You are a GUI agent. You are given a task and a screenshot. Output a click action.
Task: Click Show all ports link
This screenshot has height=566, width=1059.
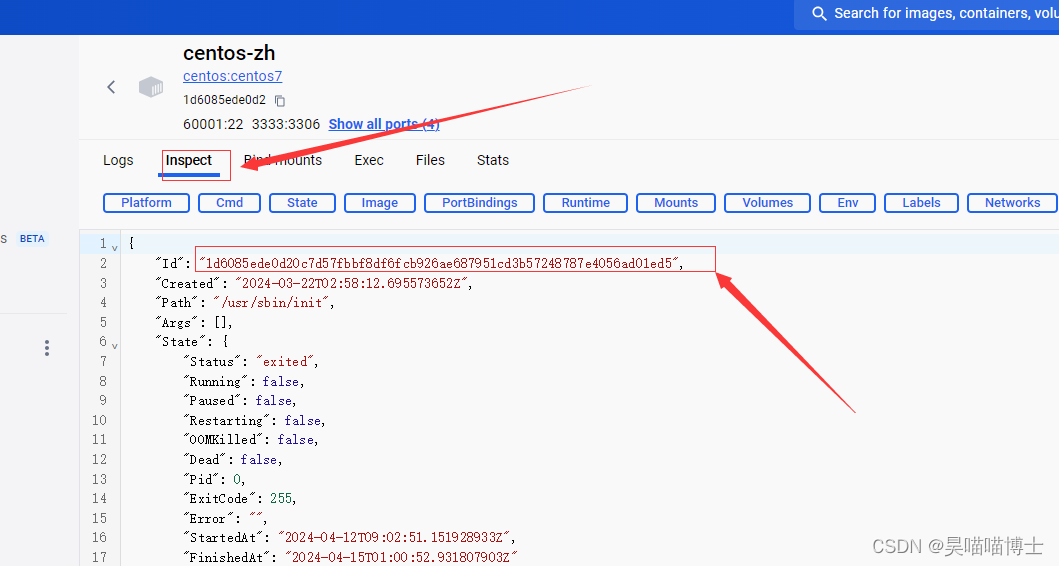[384, 124]
